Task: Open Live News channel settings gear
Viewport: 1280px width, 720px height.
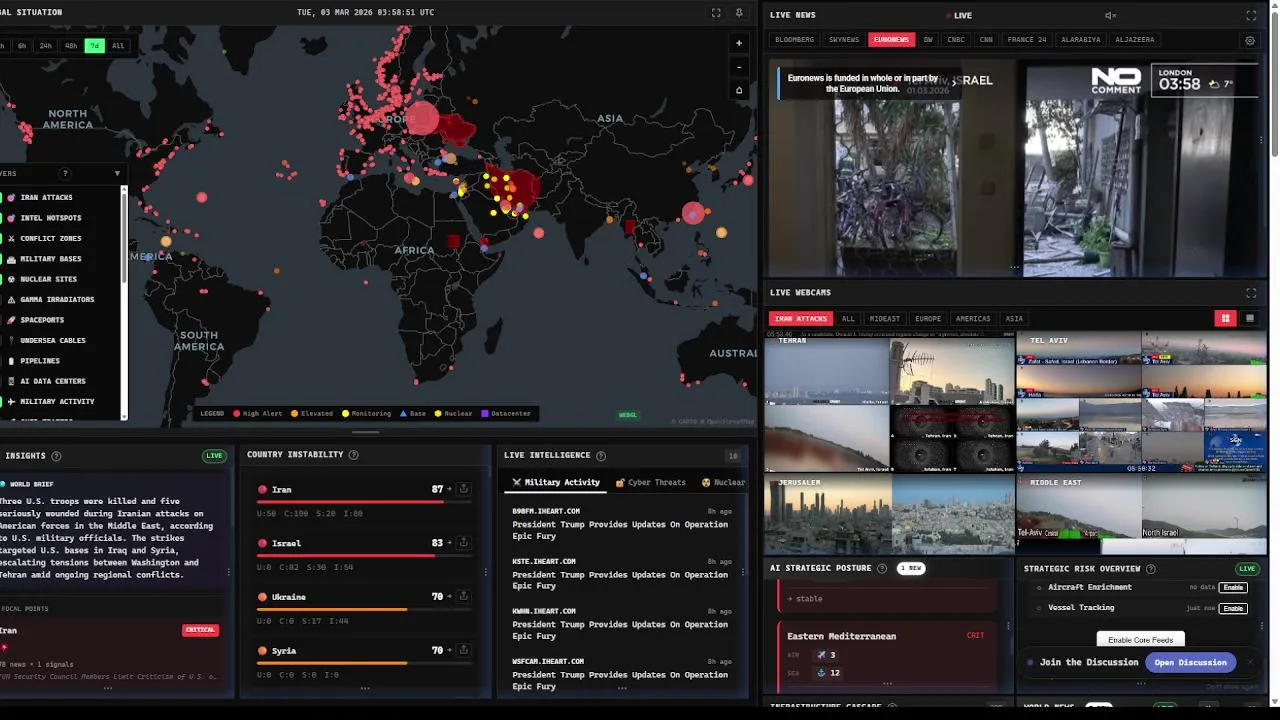Action: 1250,41
